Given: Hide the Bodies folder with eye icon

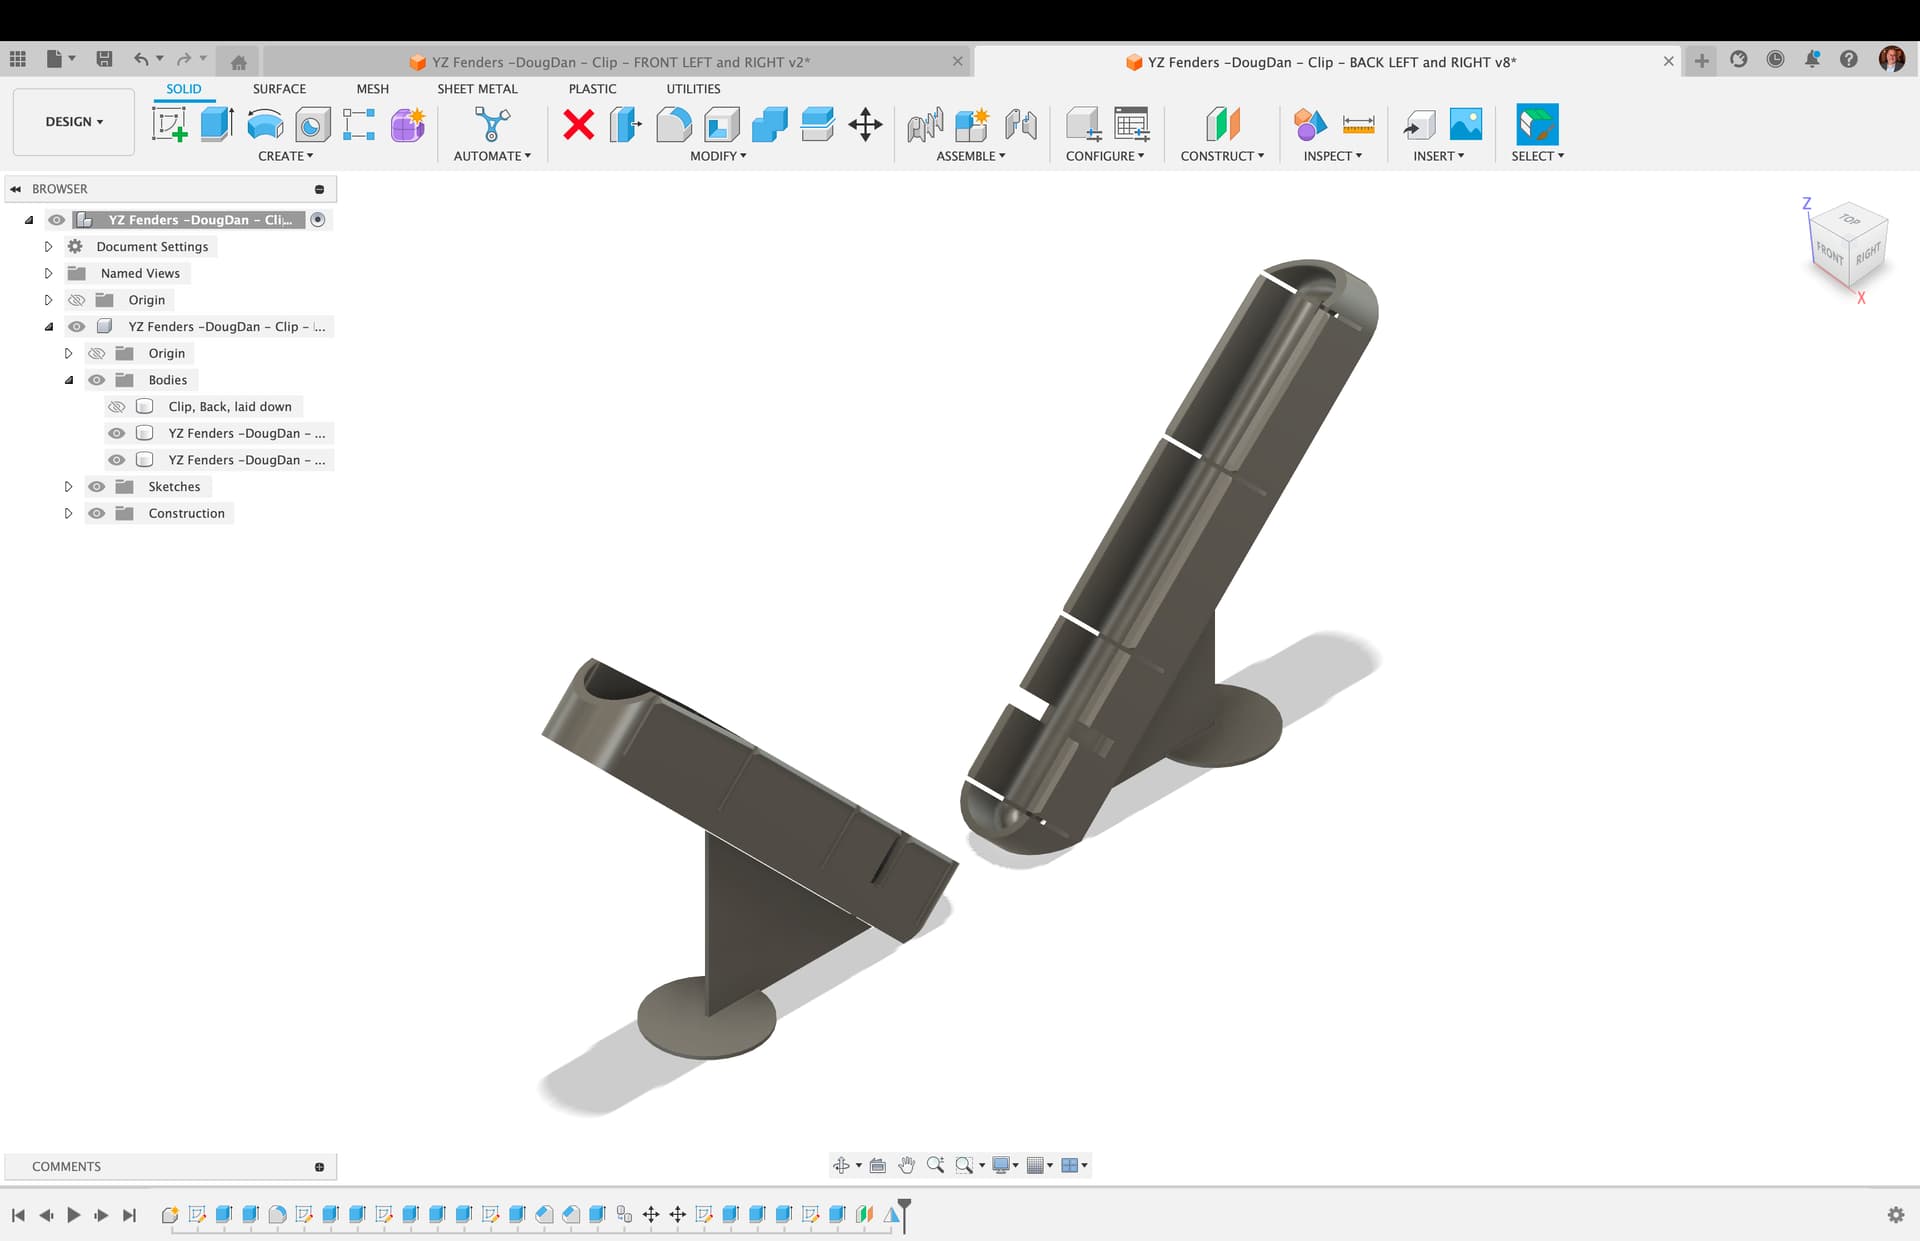Looking at the screenshot, I should (97, 380).
